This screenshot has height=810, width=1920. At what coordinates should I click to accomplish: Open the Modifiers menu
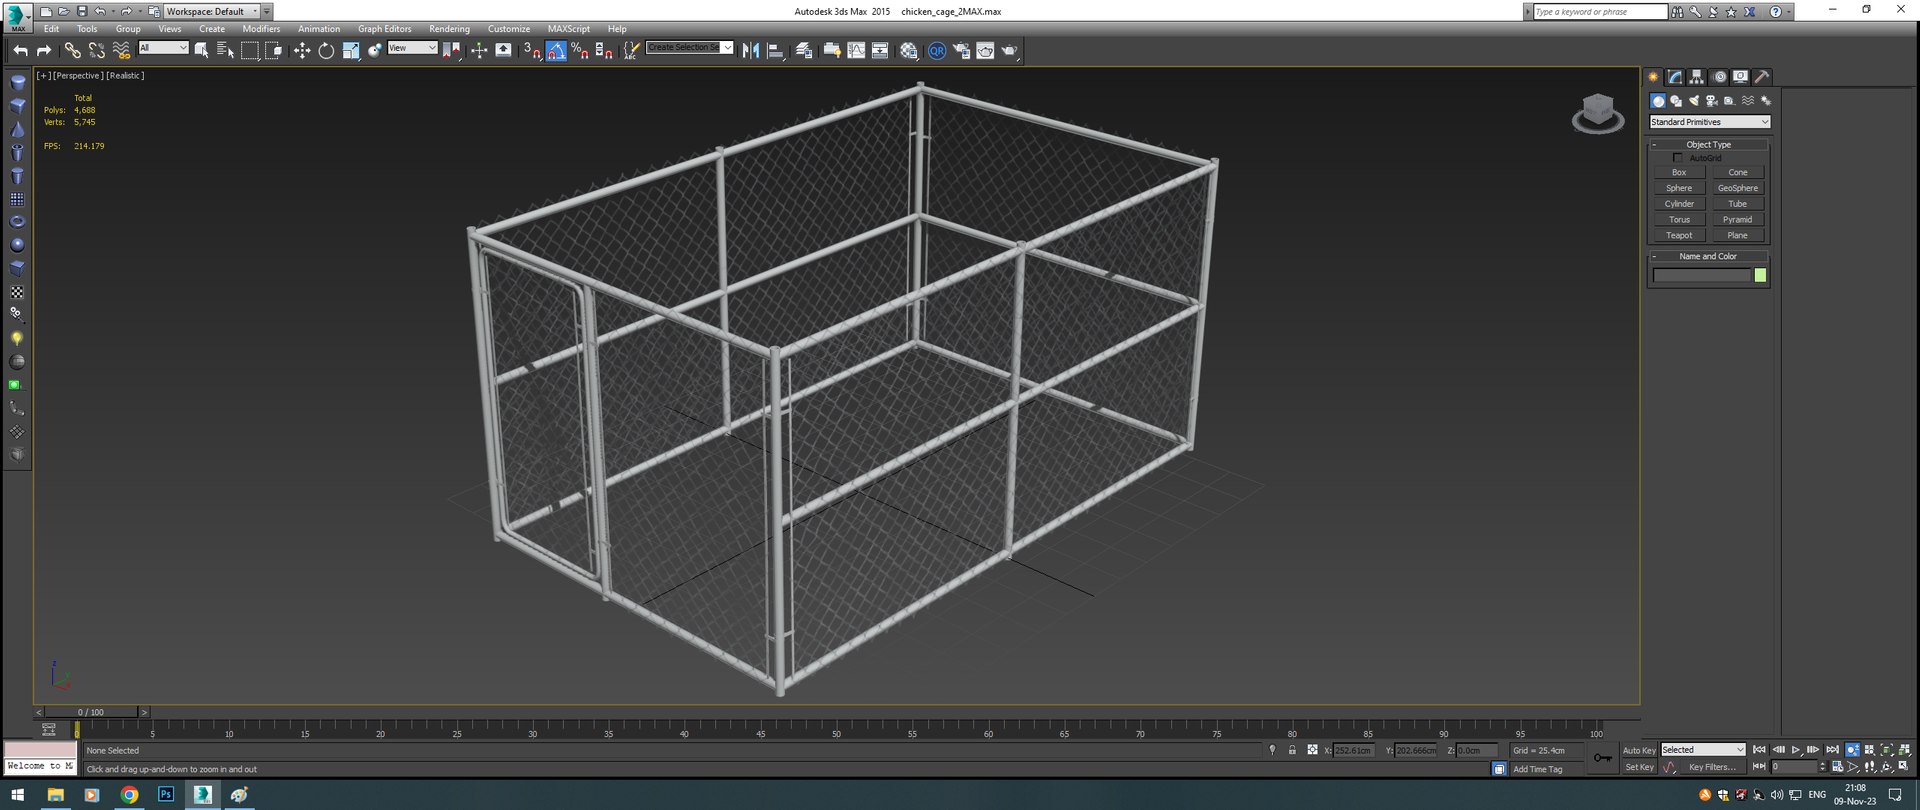(261, 29)
